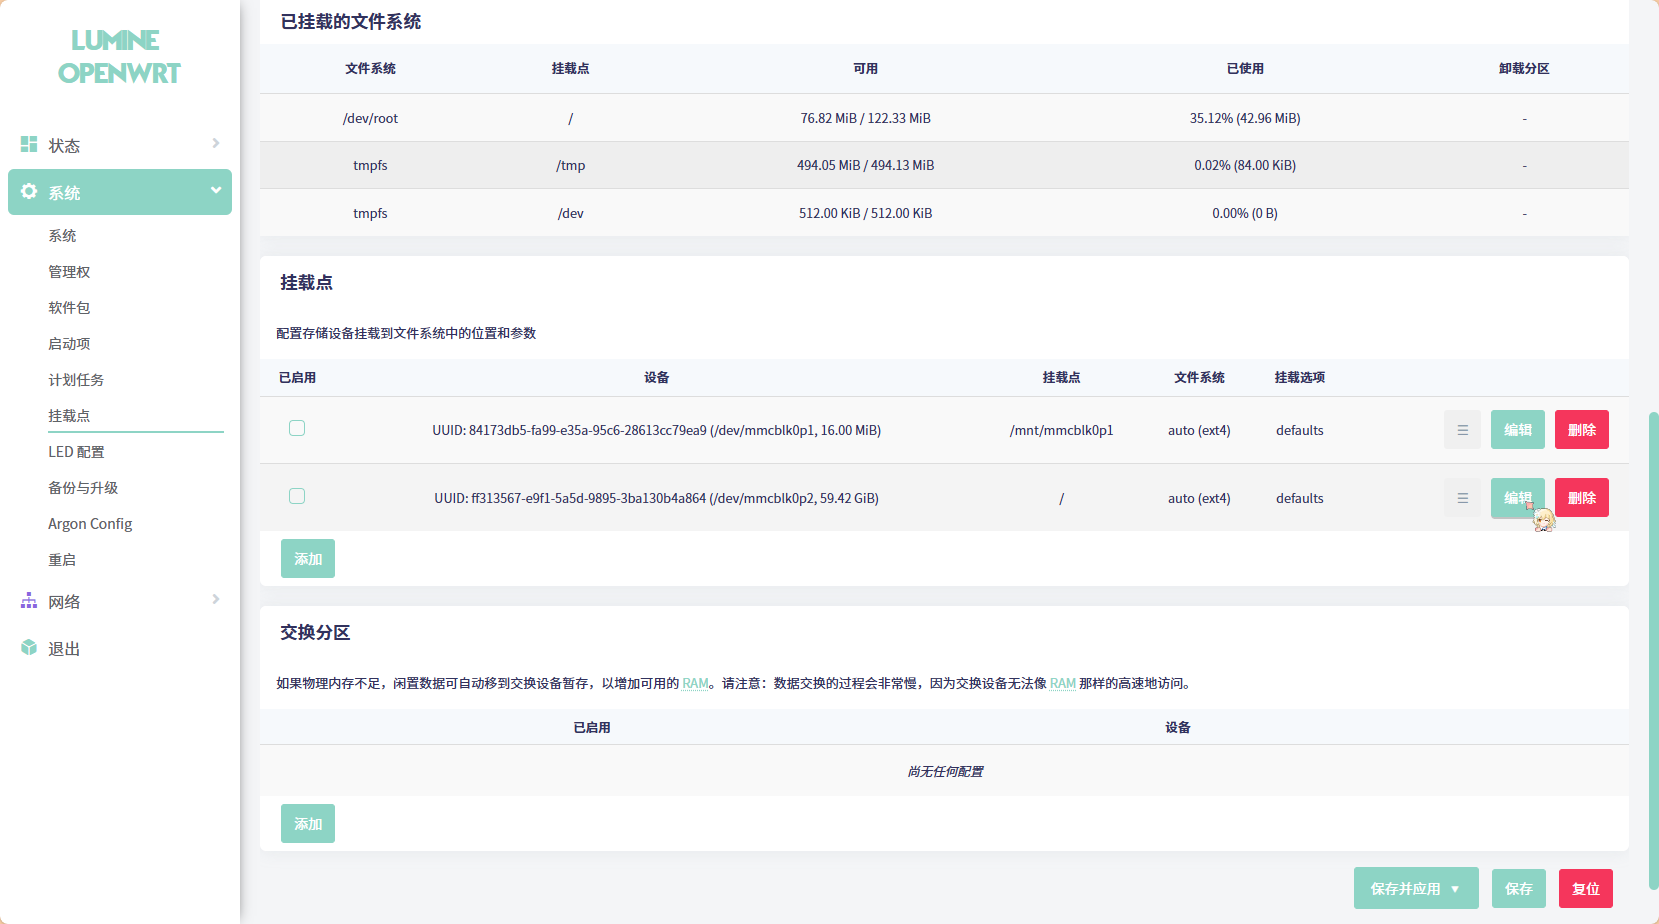Expand the Network menu chevron

[216, 600]
